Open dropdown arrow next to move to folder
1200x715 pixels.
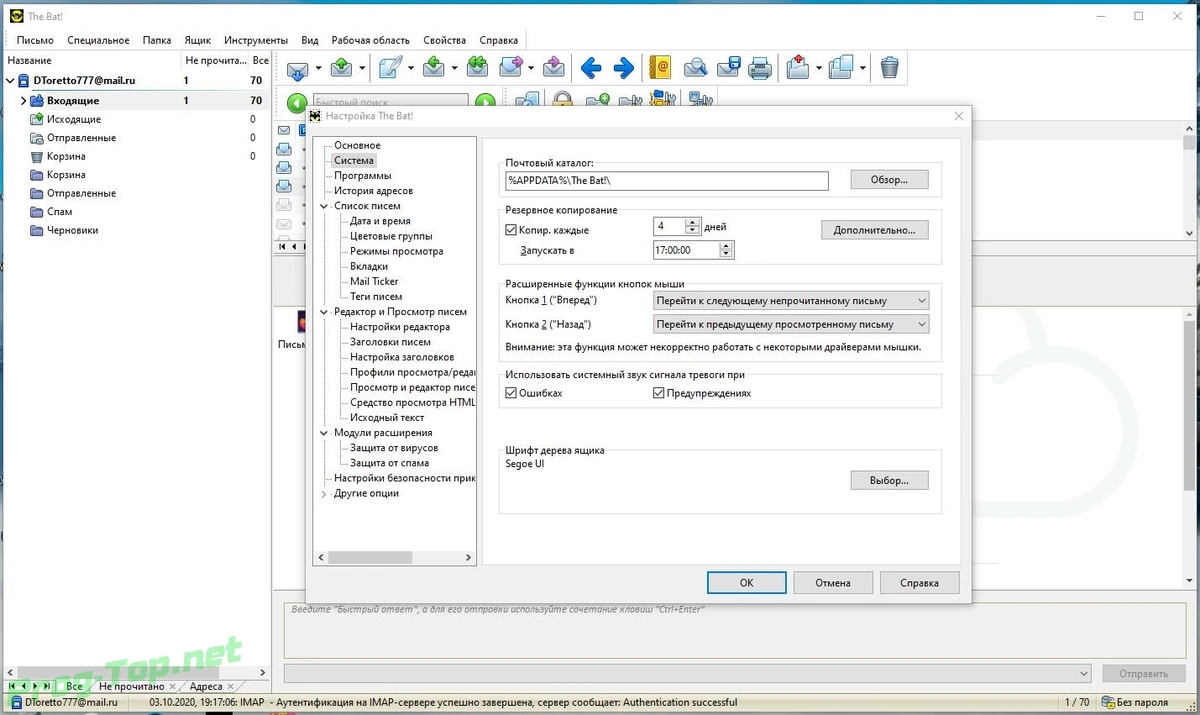(x=819, y=69)
